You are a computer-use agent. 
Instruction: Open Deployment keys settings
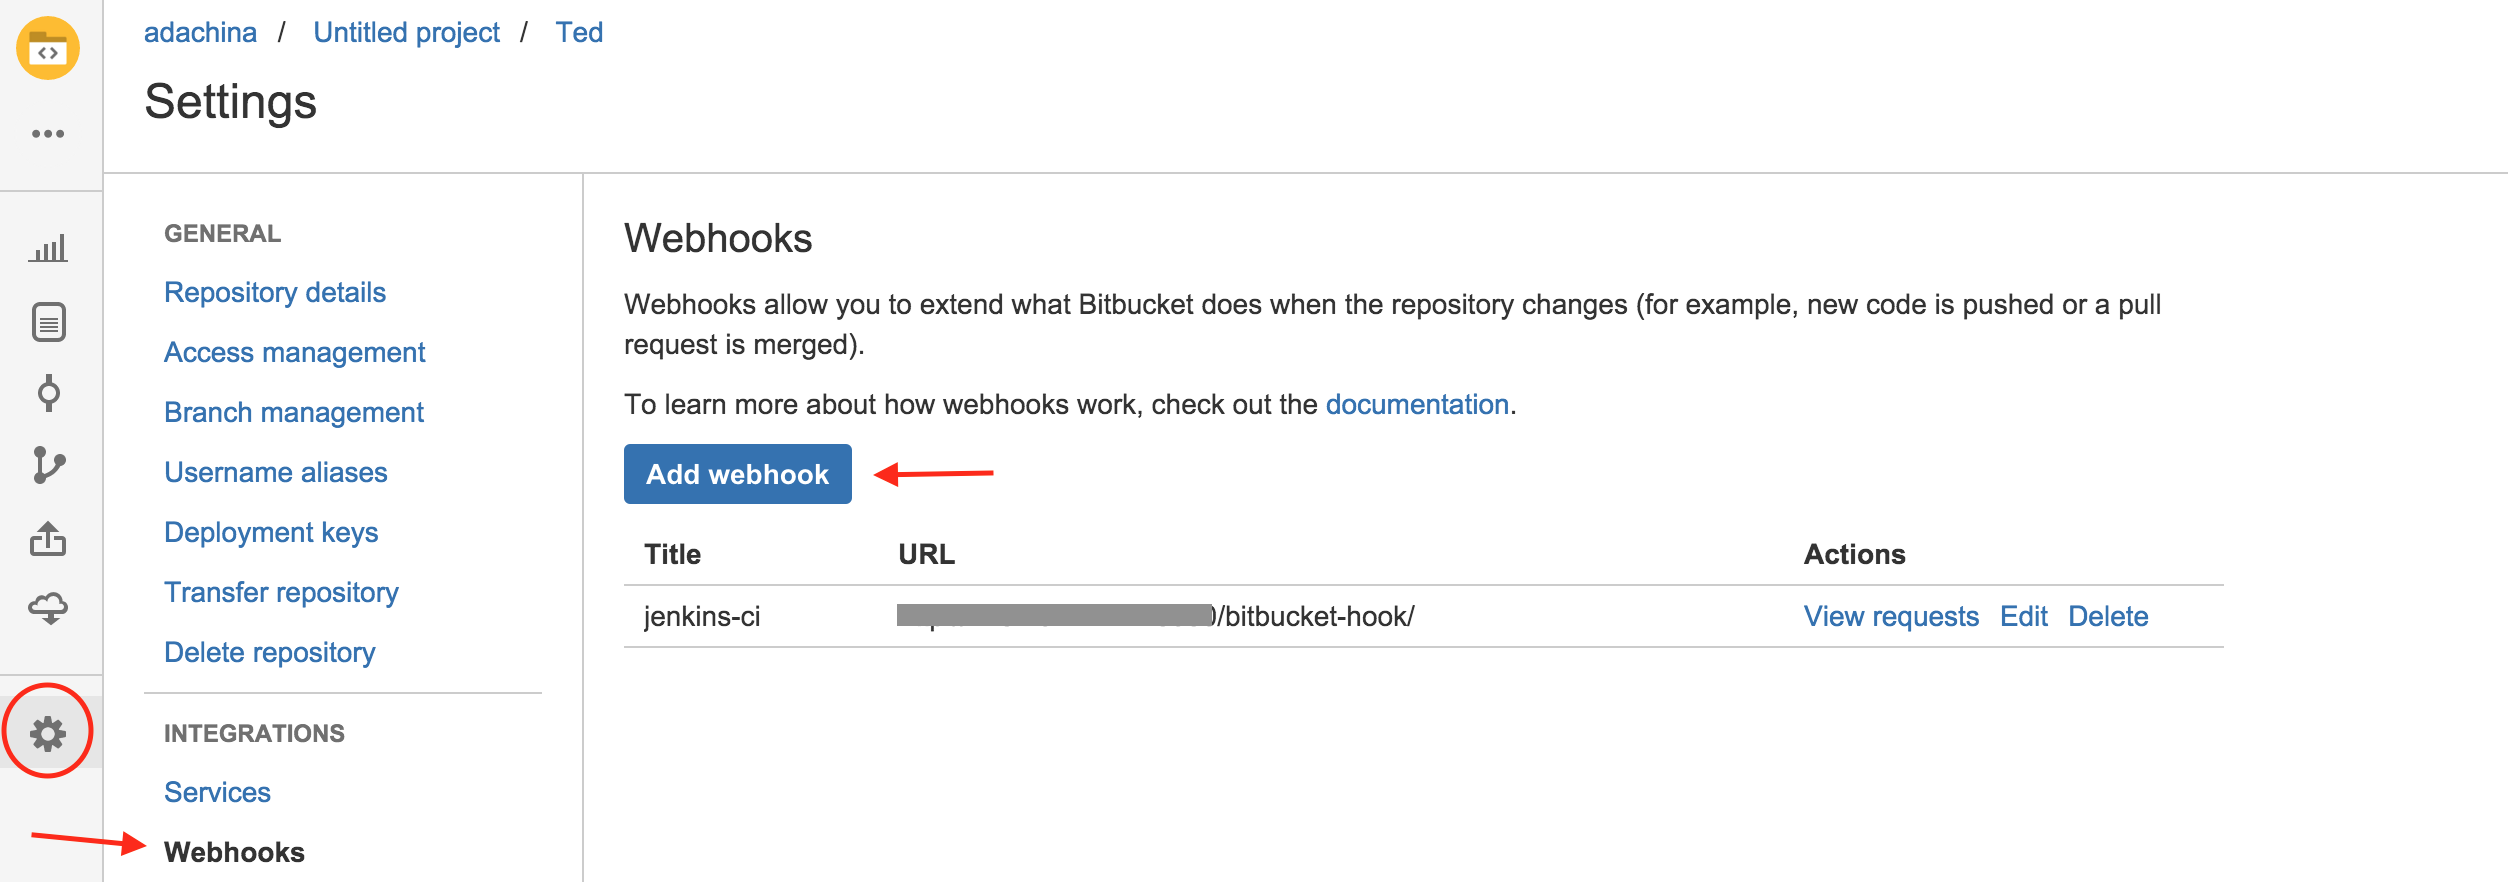(x=271, y=531)
